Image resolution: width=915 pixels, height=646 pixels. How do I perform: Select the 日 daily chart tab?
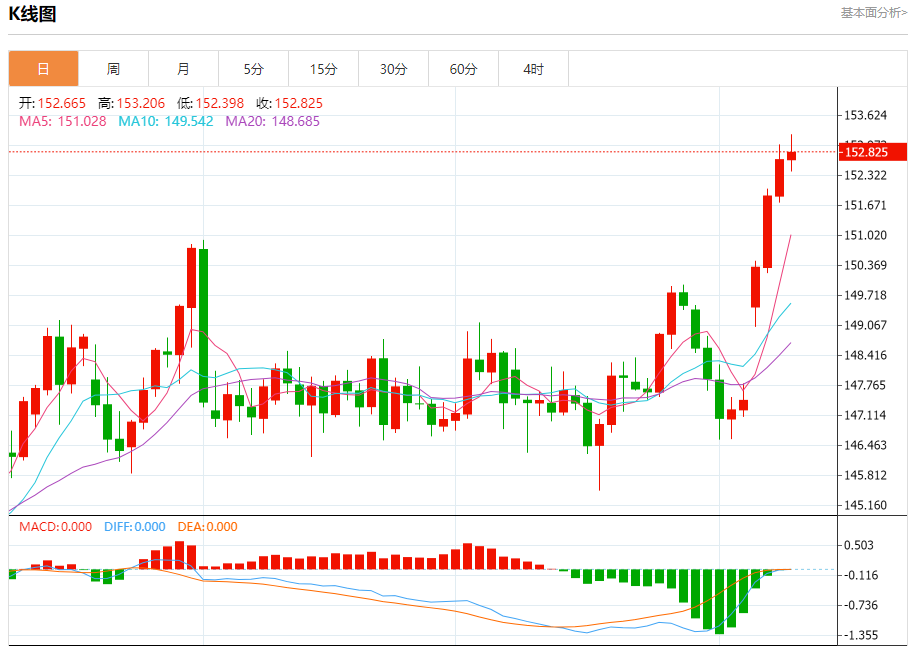(x=43, y=69)
